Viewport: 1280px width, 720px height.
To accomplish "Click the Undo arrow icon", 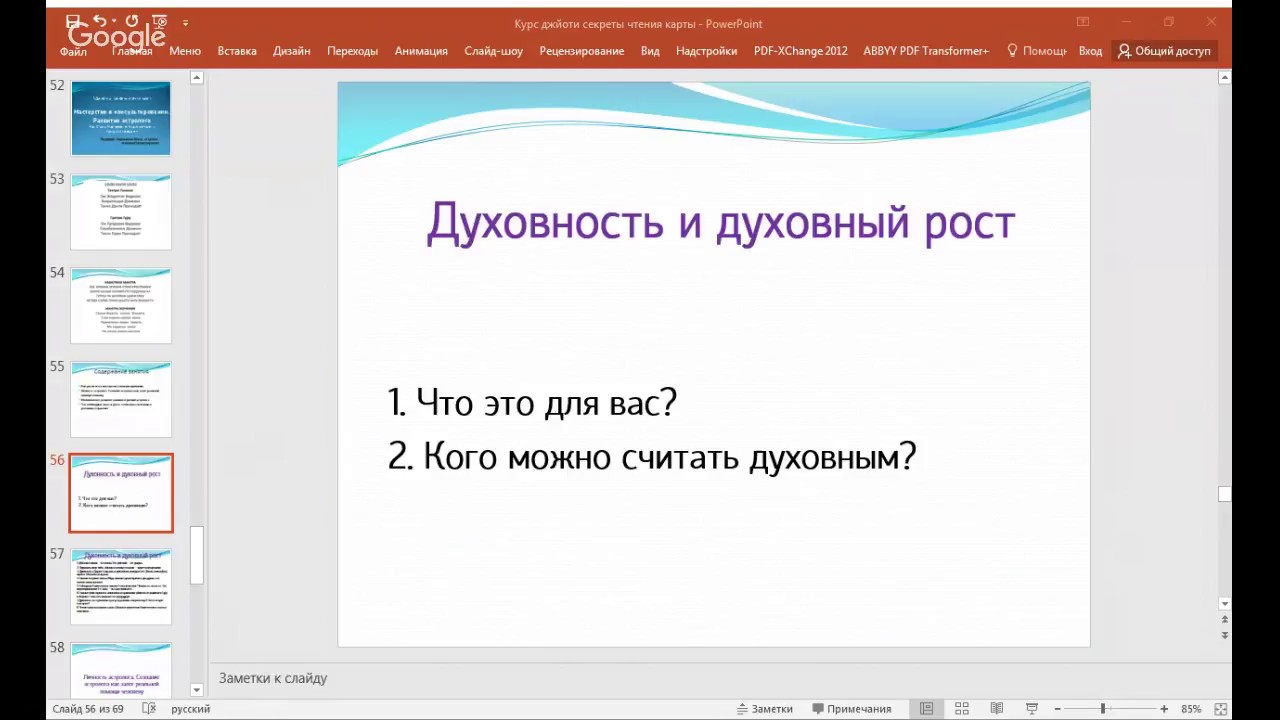I will (98, 21).
